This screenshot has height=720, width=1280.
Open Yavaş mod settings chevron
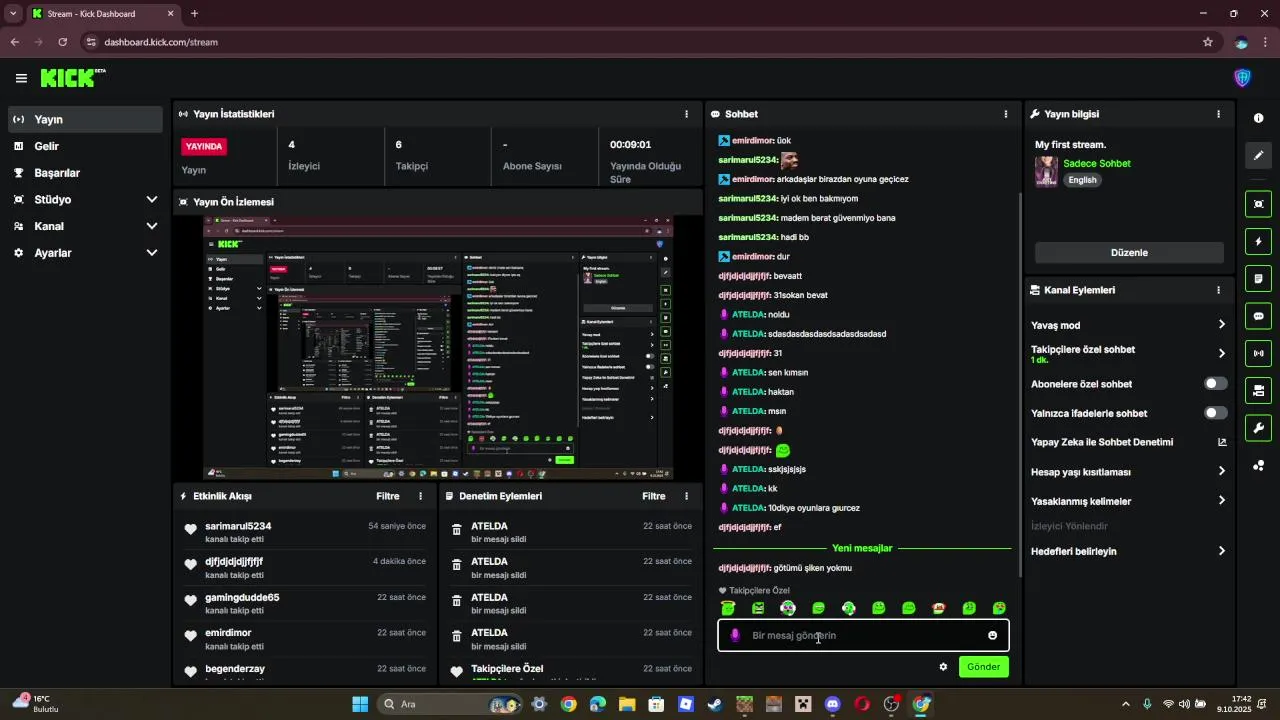point(1221,325)
